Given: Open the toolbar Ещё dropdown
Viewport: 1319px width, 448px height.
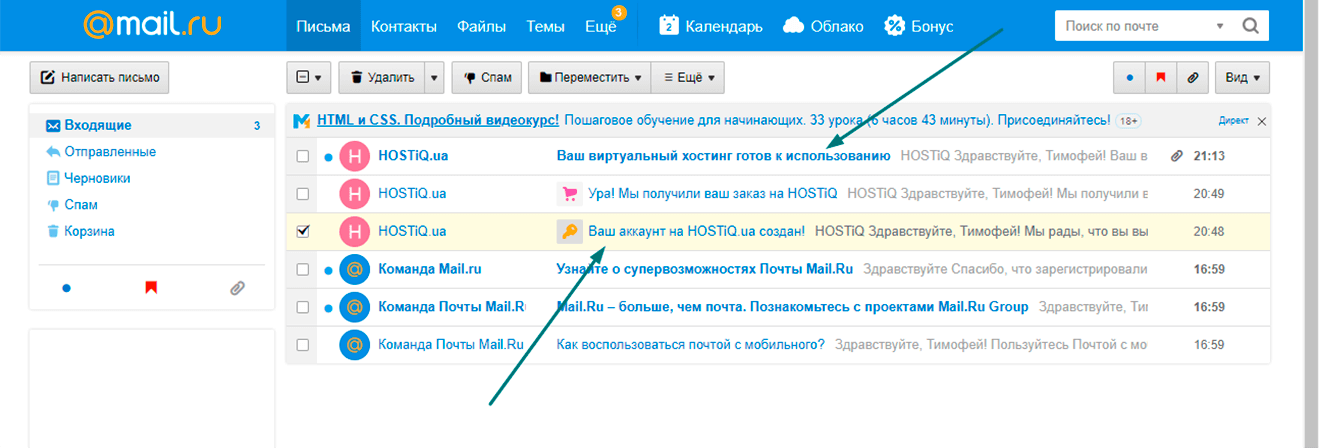Looking at the screenshot, I should 688,76.
